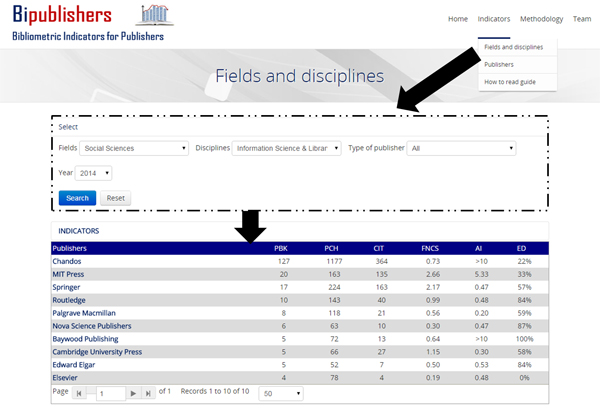
Task: Open the Chandos publisher link
Action: [67, 261]
